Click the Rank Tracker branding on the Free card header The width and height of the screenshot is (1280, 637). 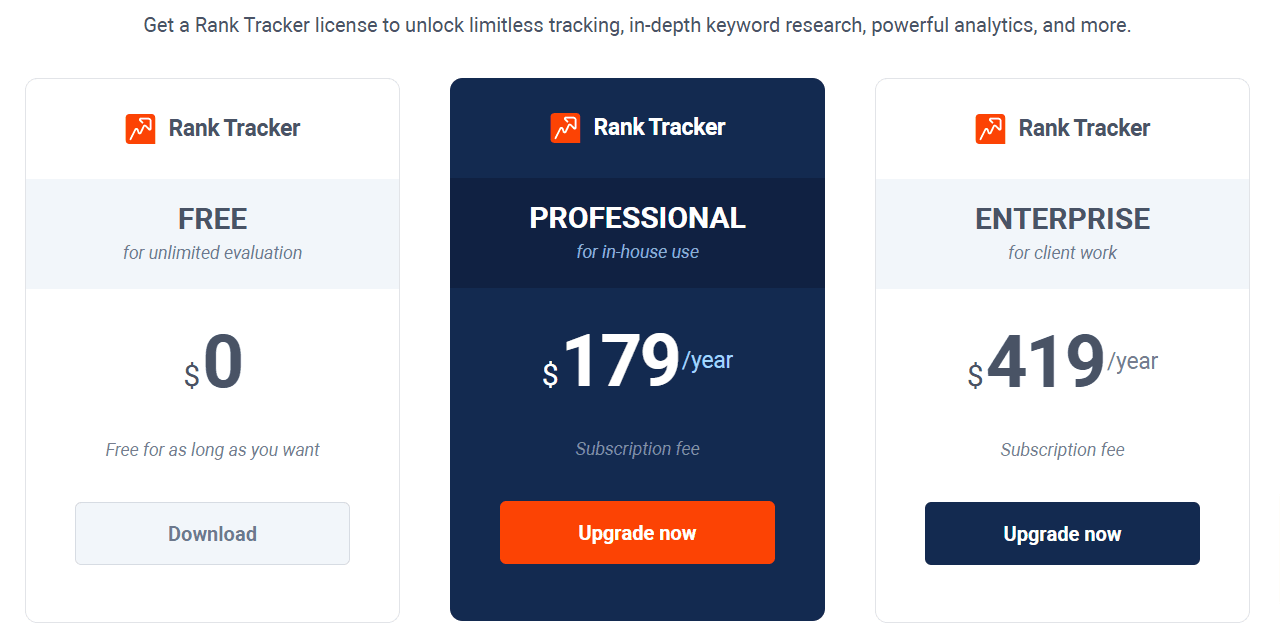(212, 128)
